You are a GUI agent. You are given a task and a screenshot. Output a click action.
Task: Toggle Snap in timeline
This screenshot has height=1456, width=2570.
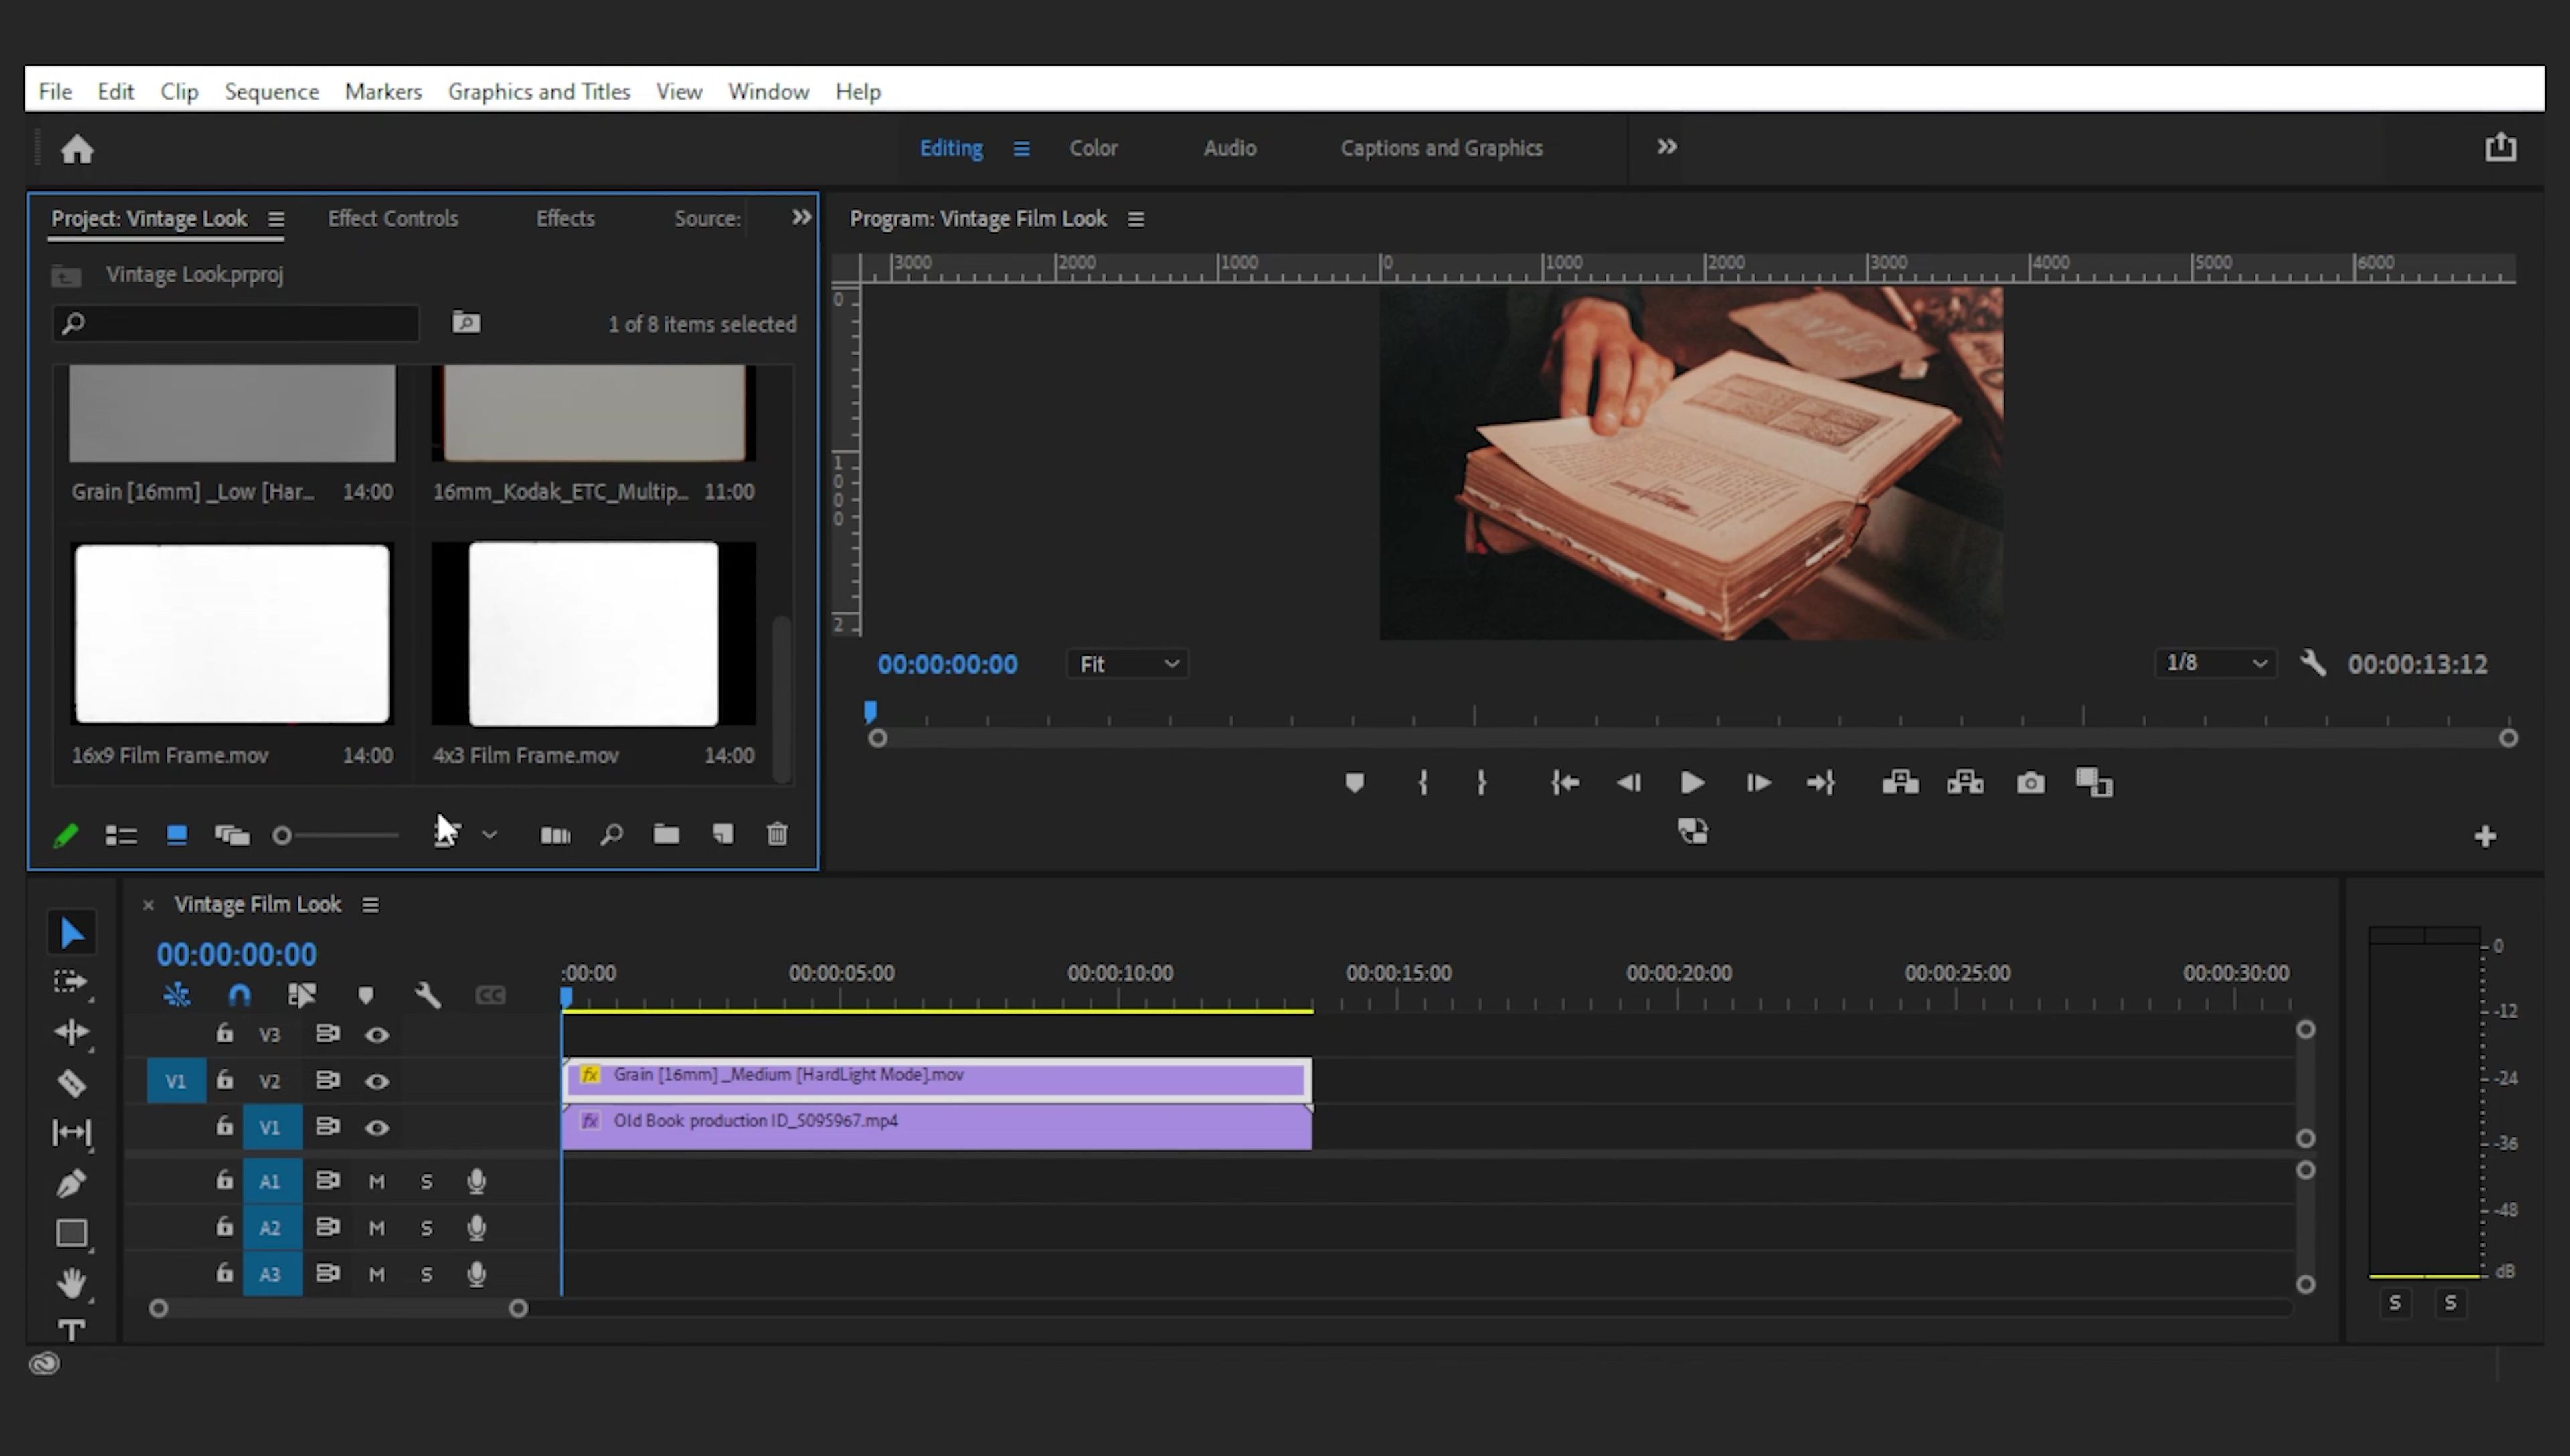tap(239, 995)
